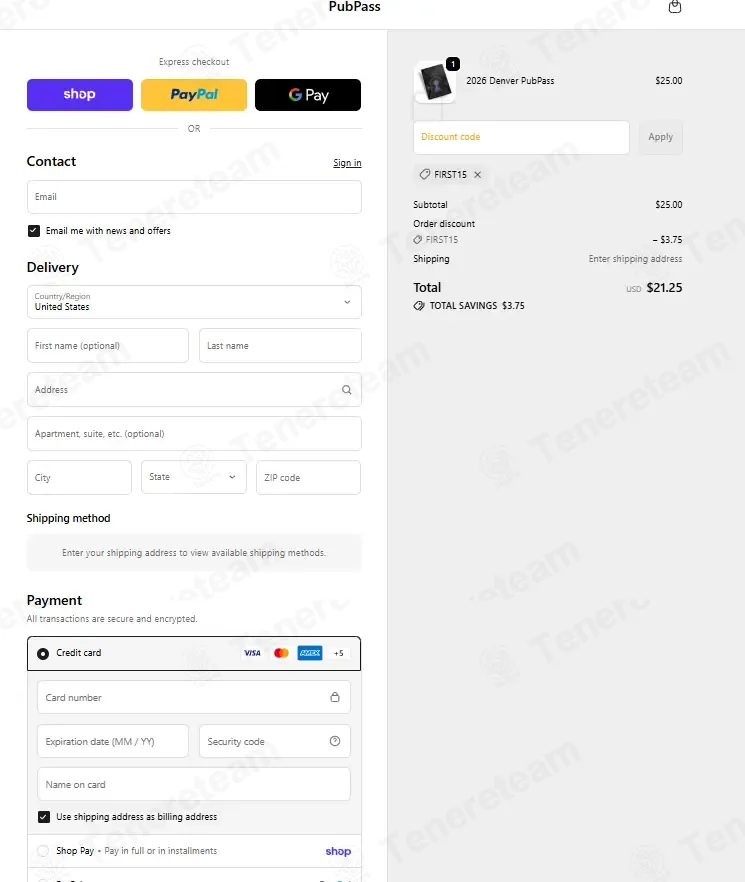Open the Country/Region dropdown
The width and height of the screenshot is (745, 882).
click(194, 302)
